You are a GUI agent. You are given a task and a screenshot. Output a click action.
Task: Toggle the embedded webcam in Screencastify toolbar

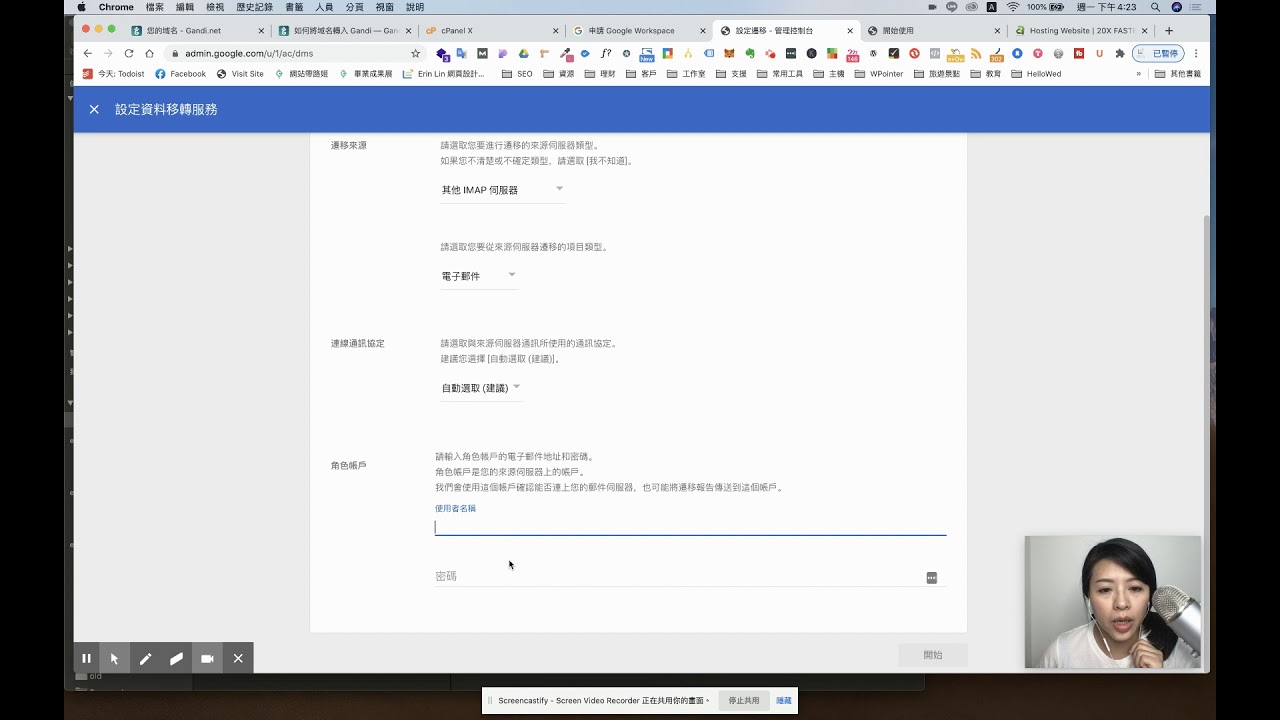pos(207,658)
